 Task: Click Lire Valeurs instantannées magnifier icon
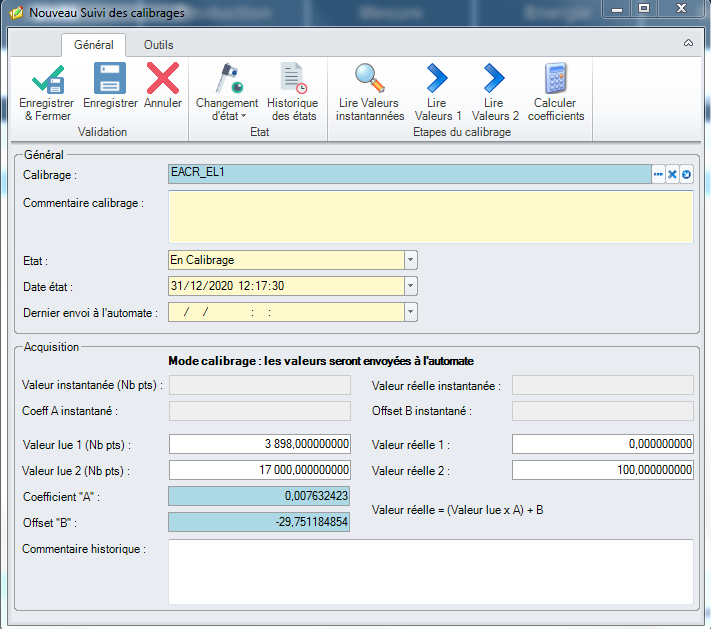pyautogui.click(x=369, y=79)
